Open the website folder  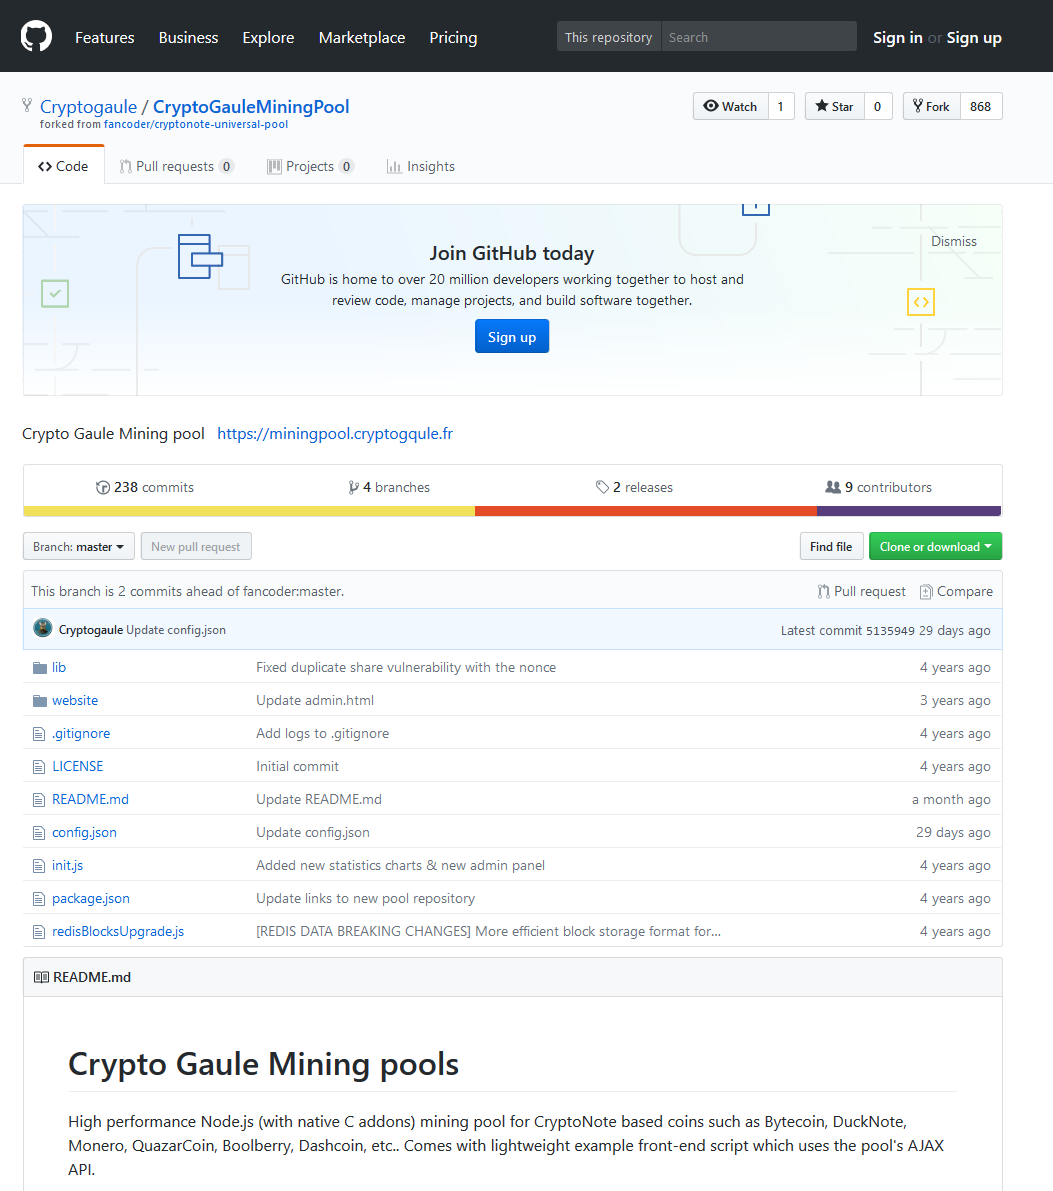pos(74,700)
